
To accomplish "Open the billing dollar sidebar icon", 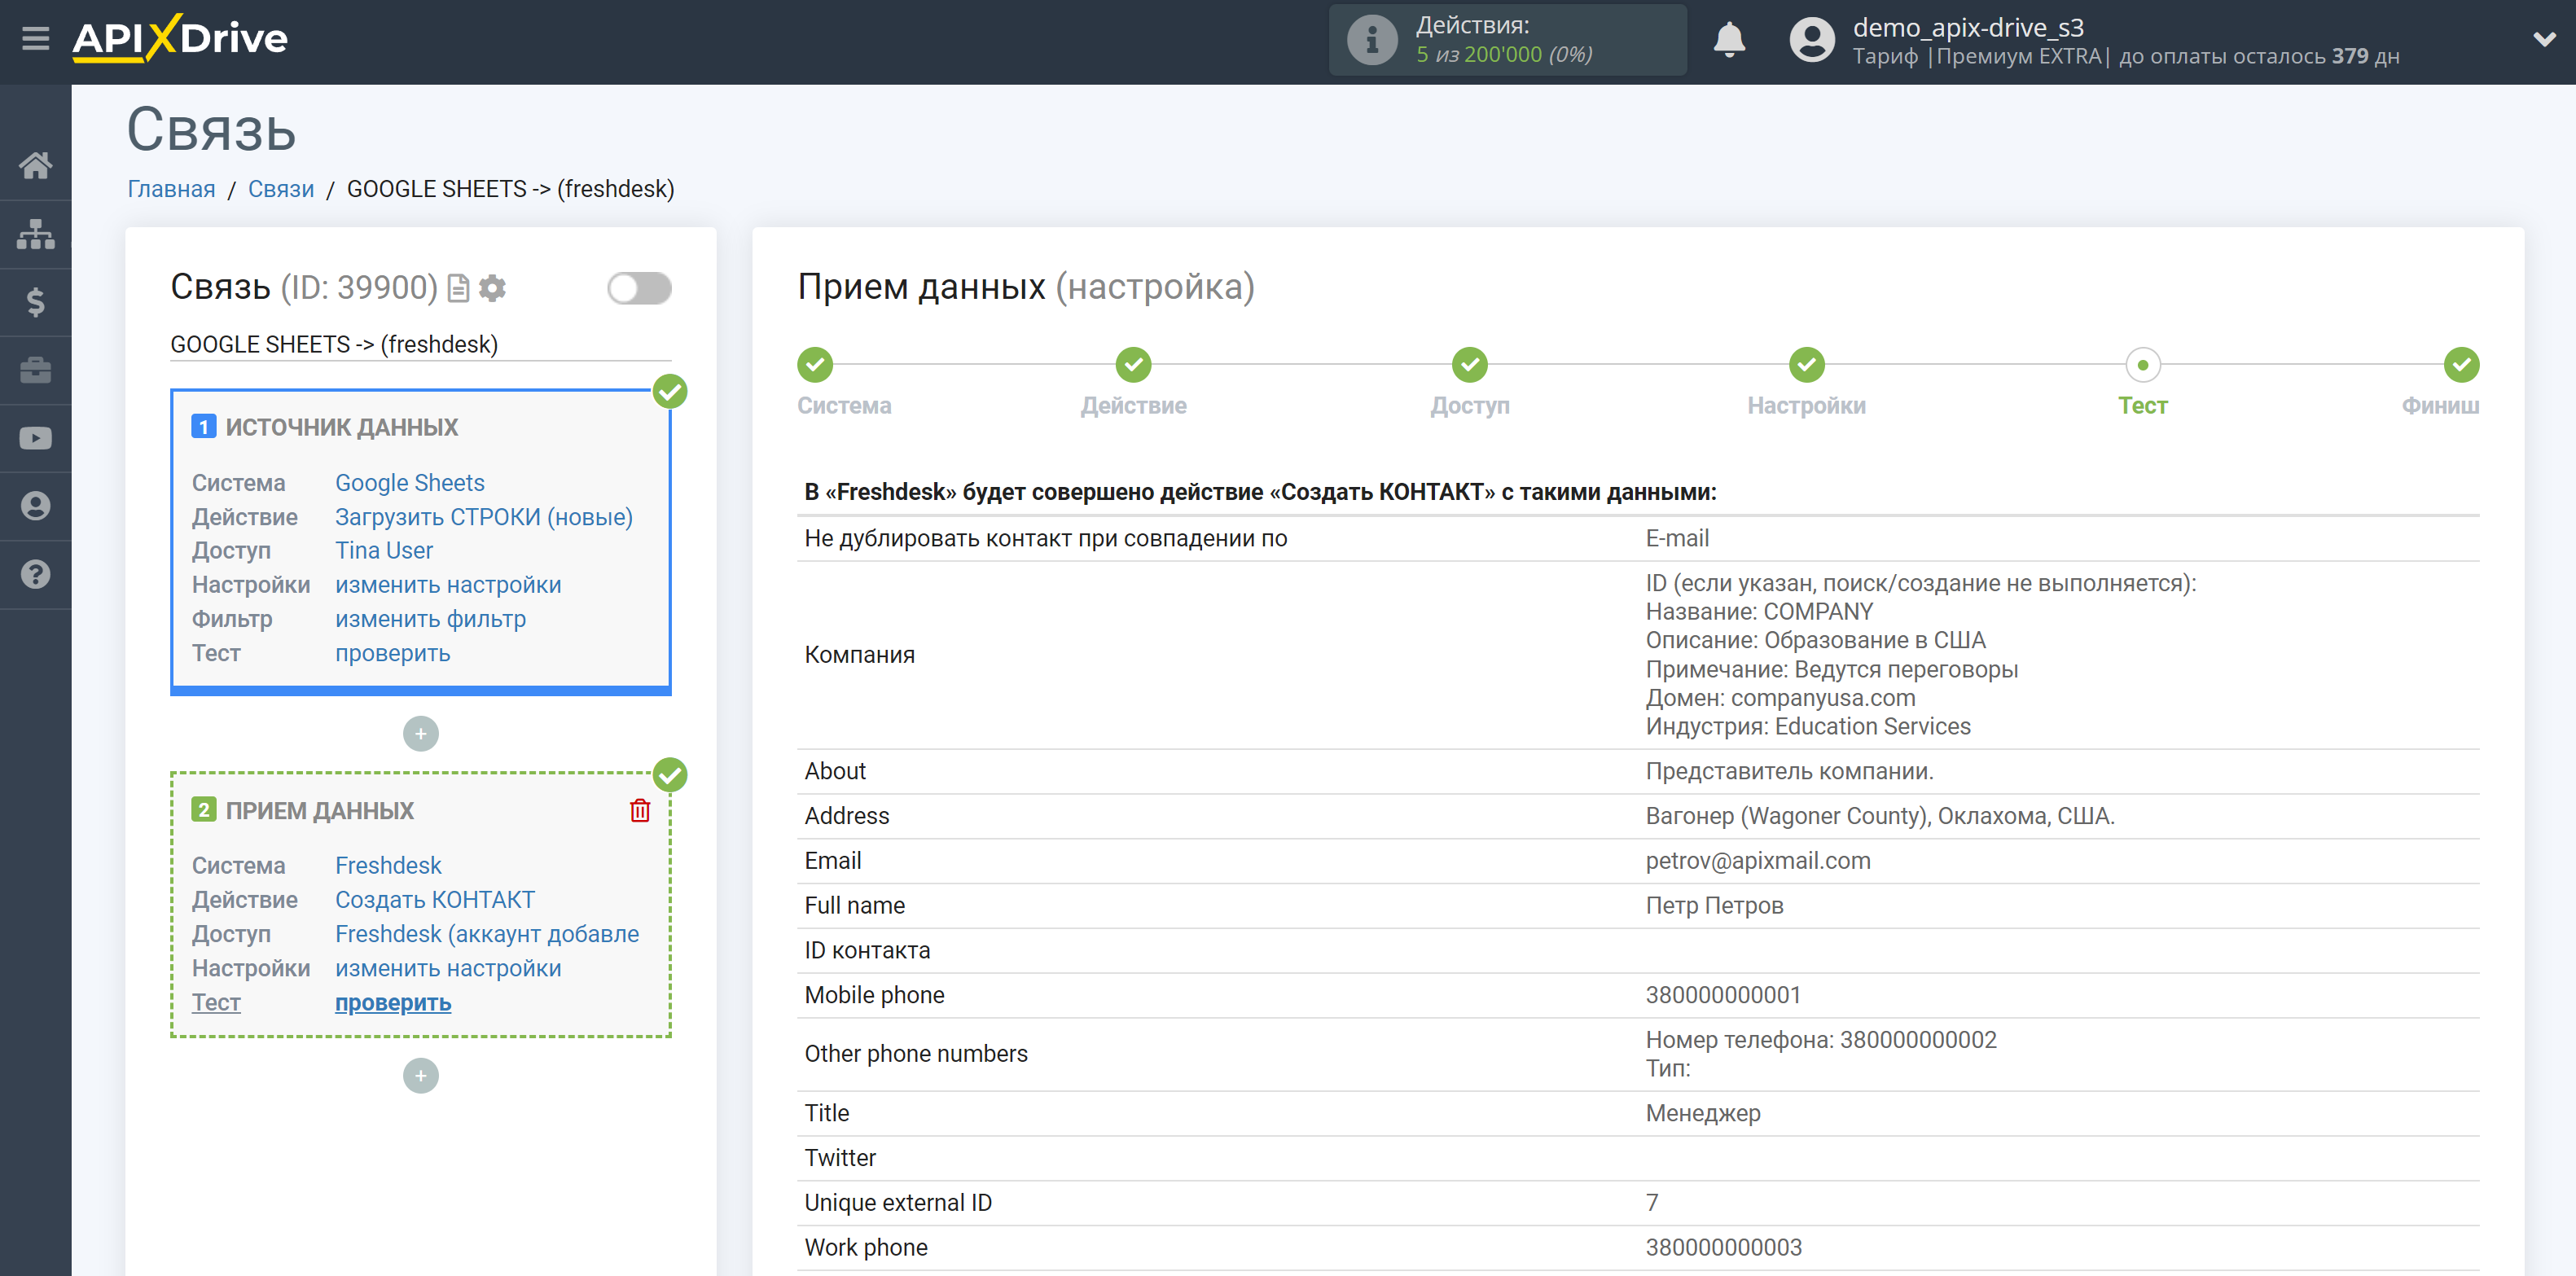I will 36,302.
